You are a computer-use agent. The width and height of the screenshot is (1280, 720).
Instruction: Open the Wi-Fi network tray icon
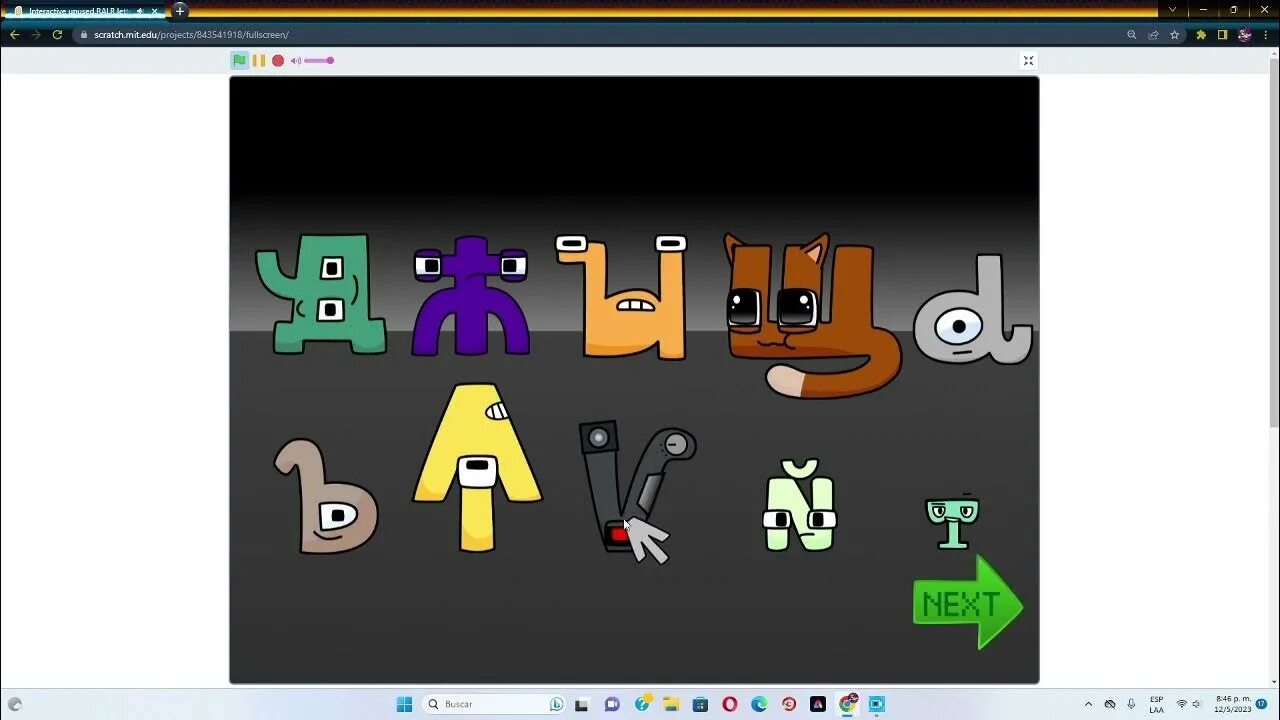[1181, 704]
